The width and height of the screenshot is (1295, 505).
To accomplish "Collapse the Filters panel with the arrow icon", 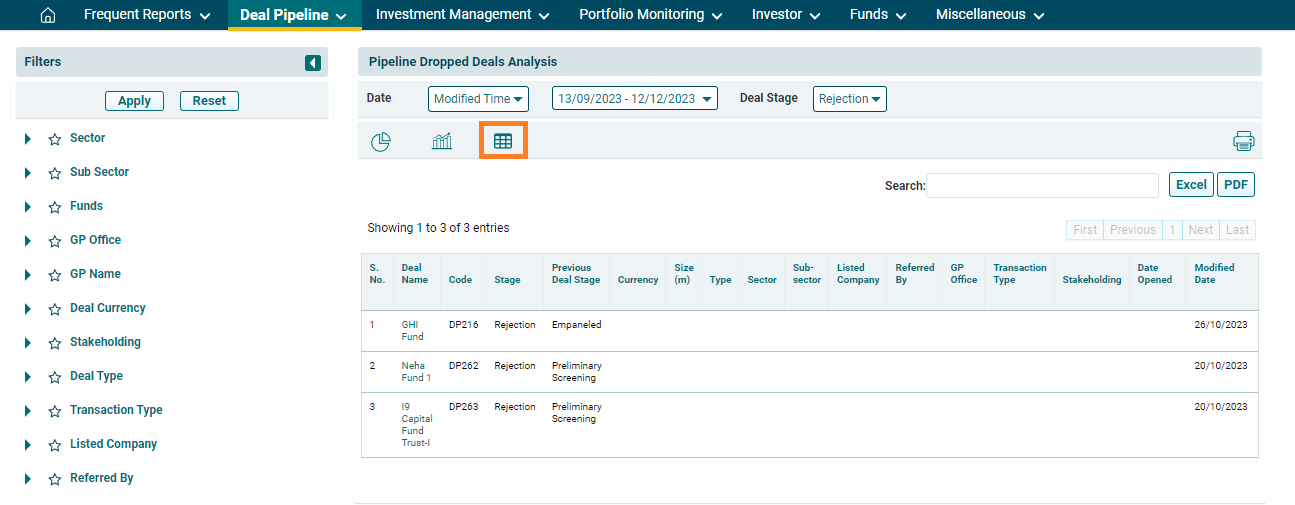I will 313,63.
